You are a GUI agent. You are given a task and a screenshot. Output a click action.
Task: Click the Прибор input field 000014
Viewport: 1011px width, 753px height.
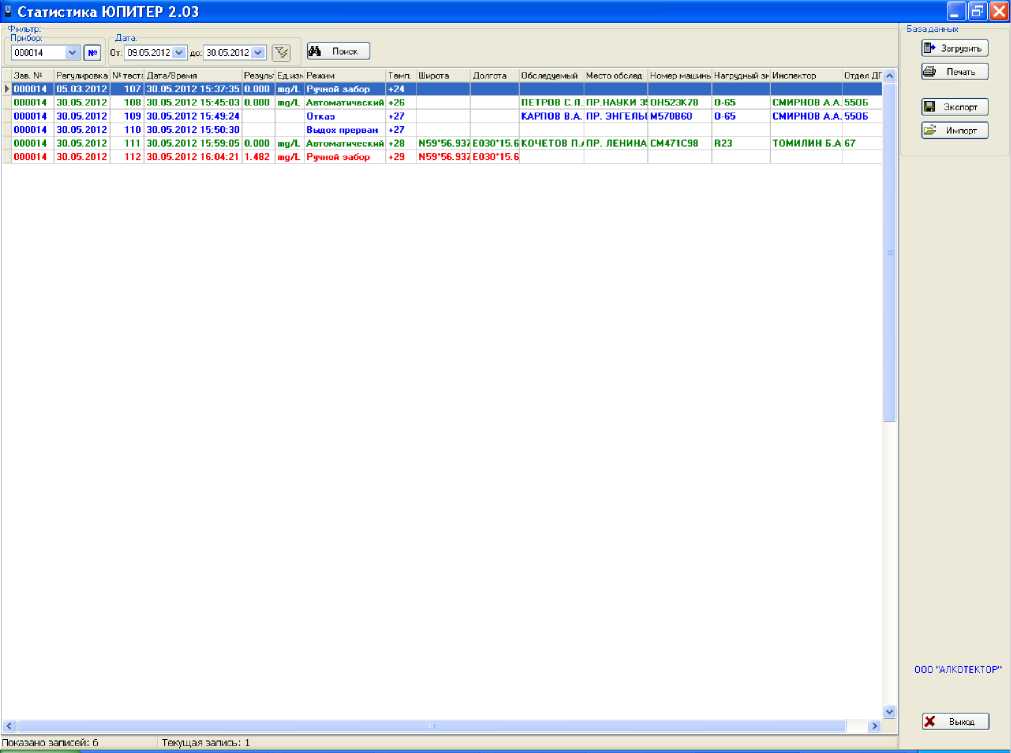click(39, 53)
